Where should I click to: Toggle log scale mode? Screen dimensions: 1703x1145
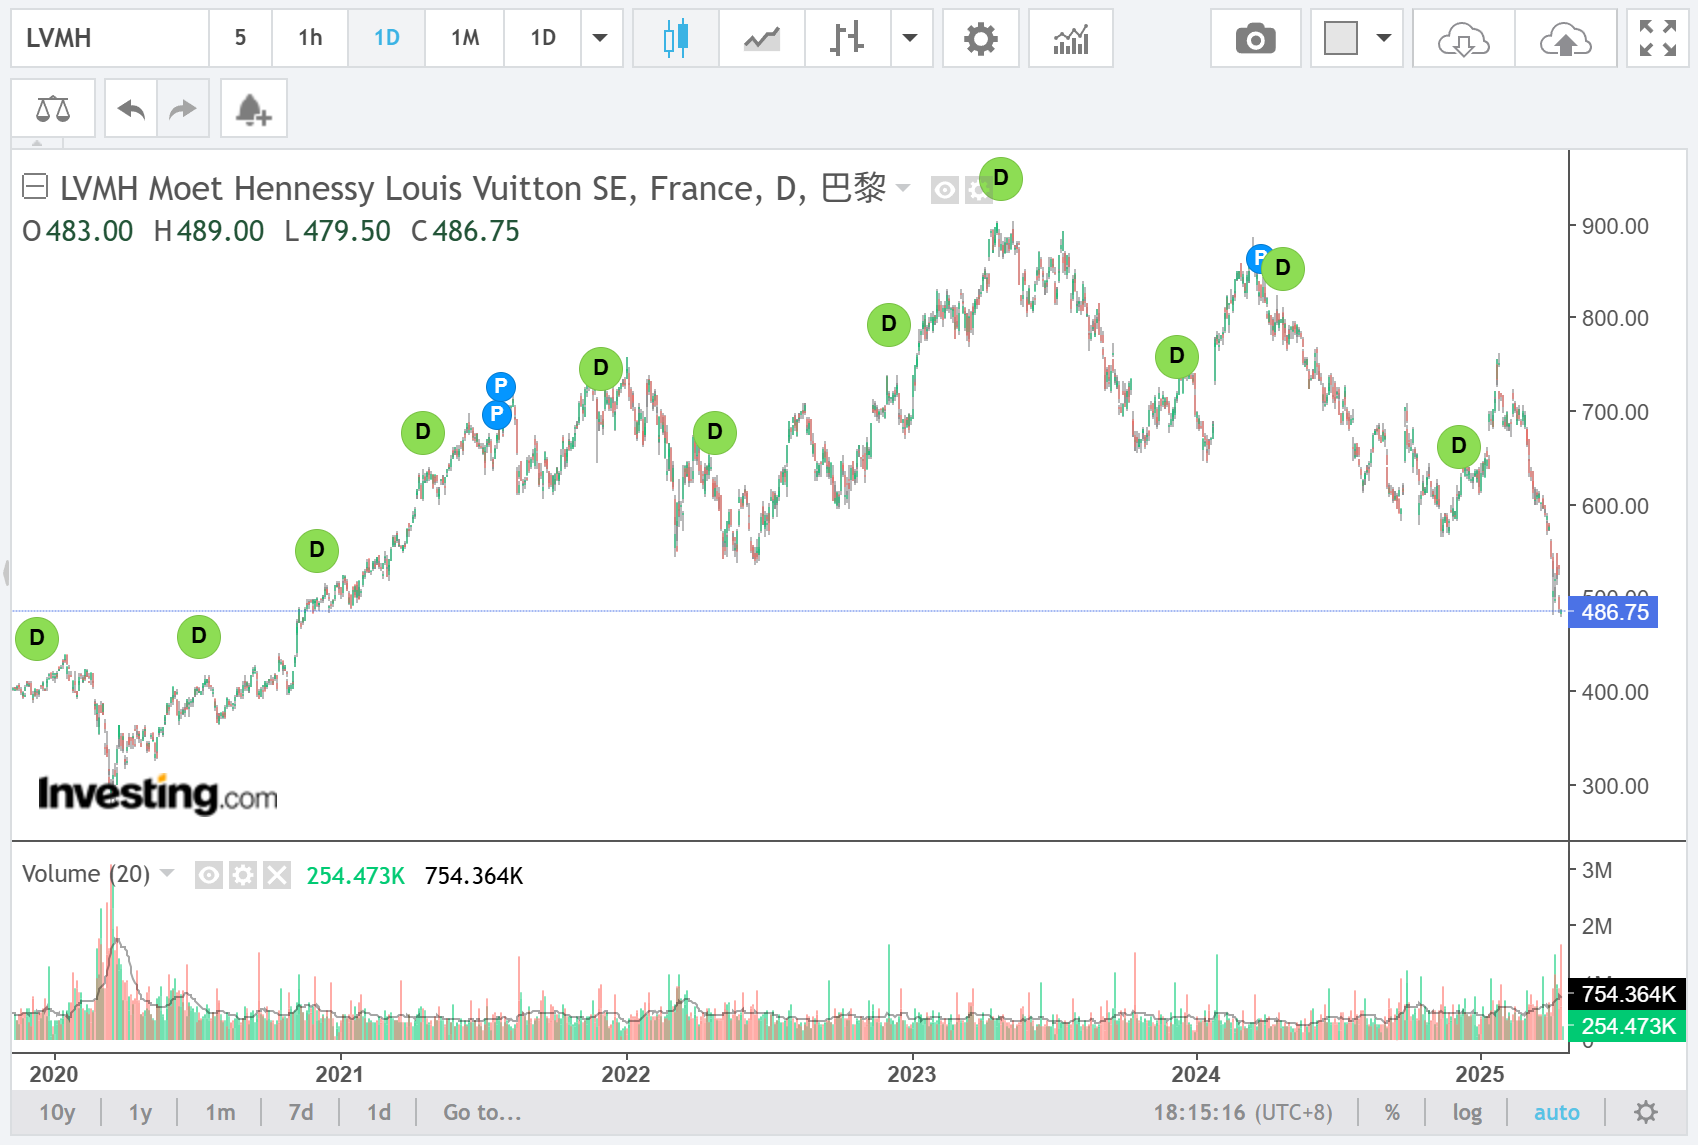click(x=1467, y=1112)
